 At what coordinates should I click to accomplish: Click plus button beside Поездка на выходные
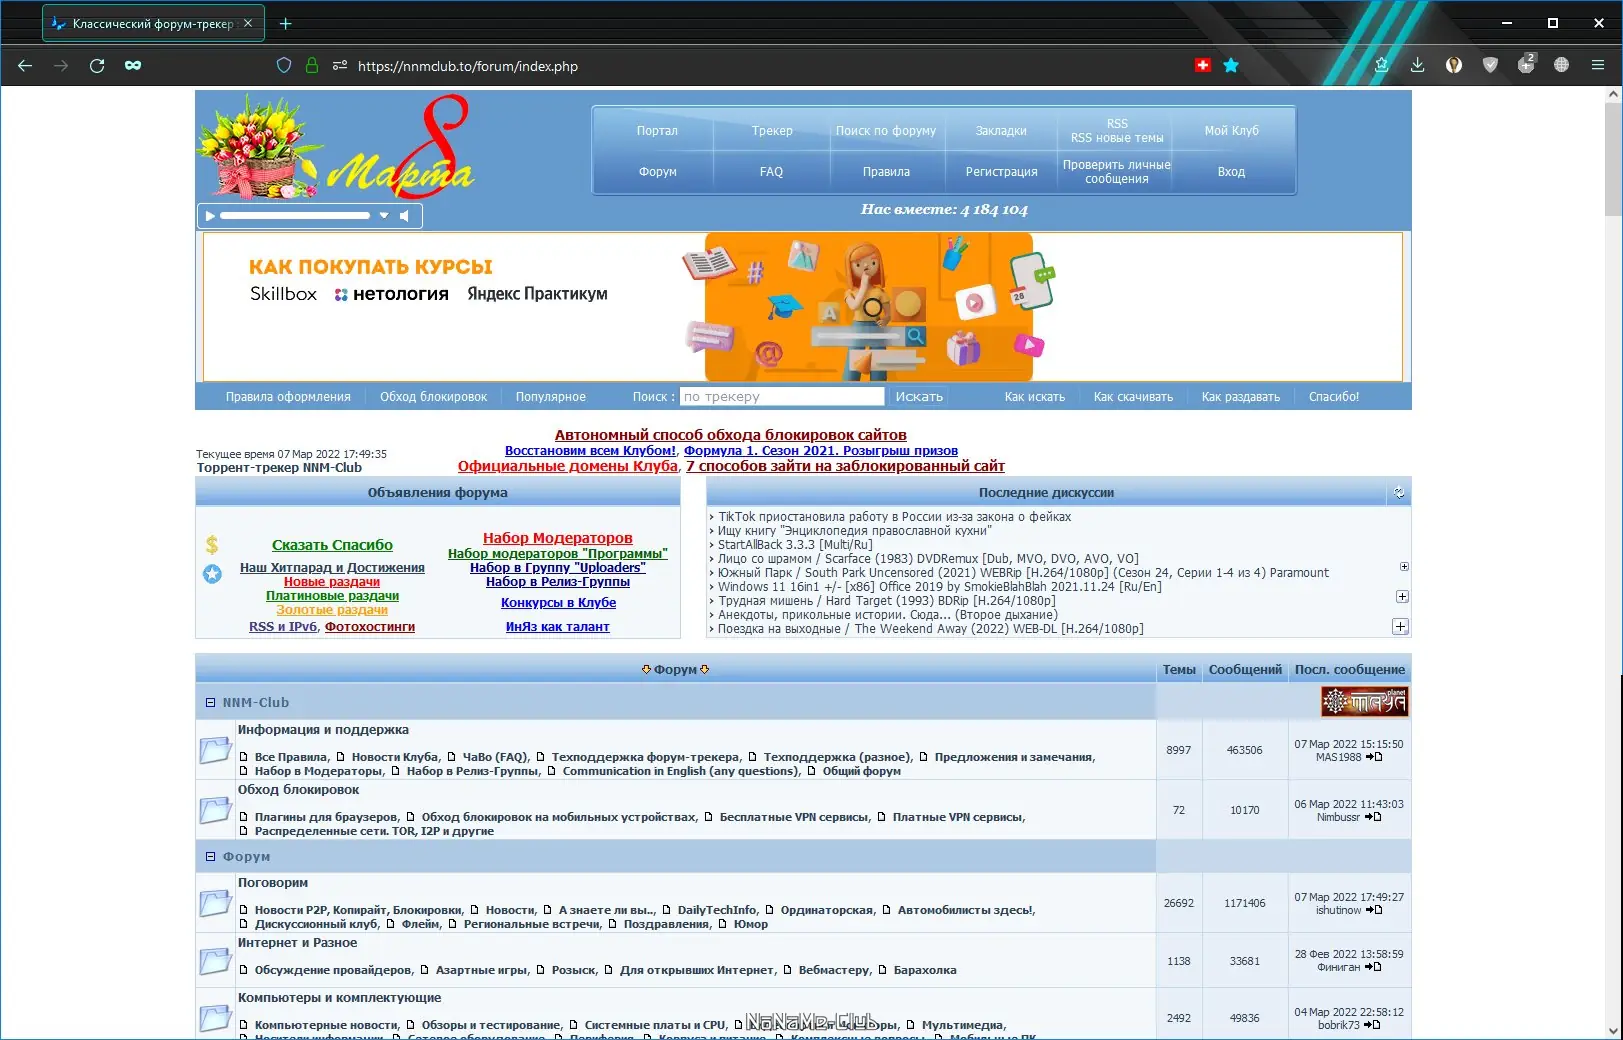tap(1400, 627)
